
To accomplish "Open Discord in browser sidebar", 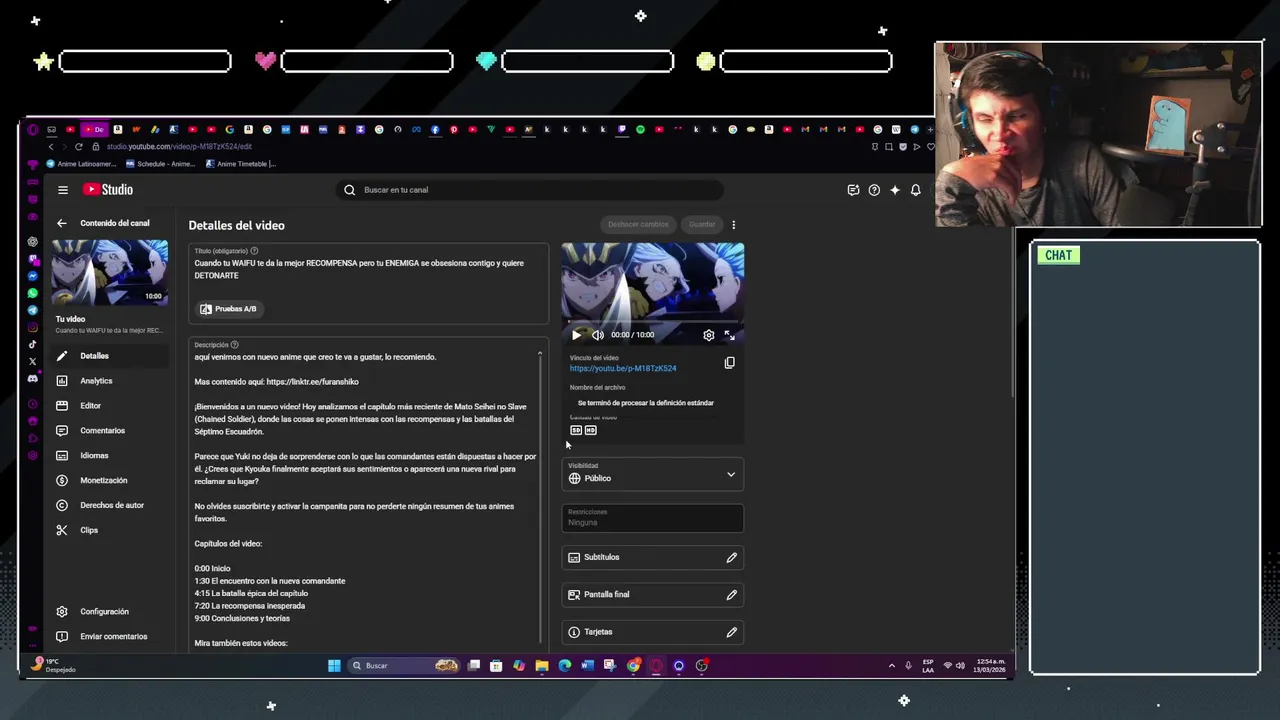I will 33,378.
